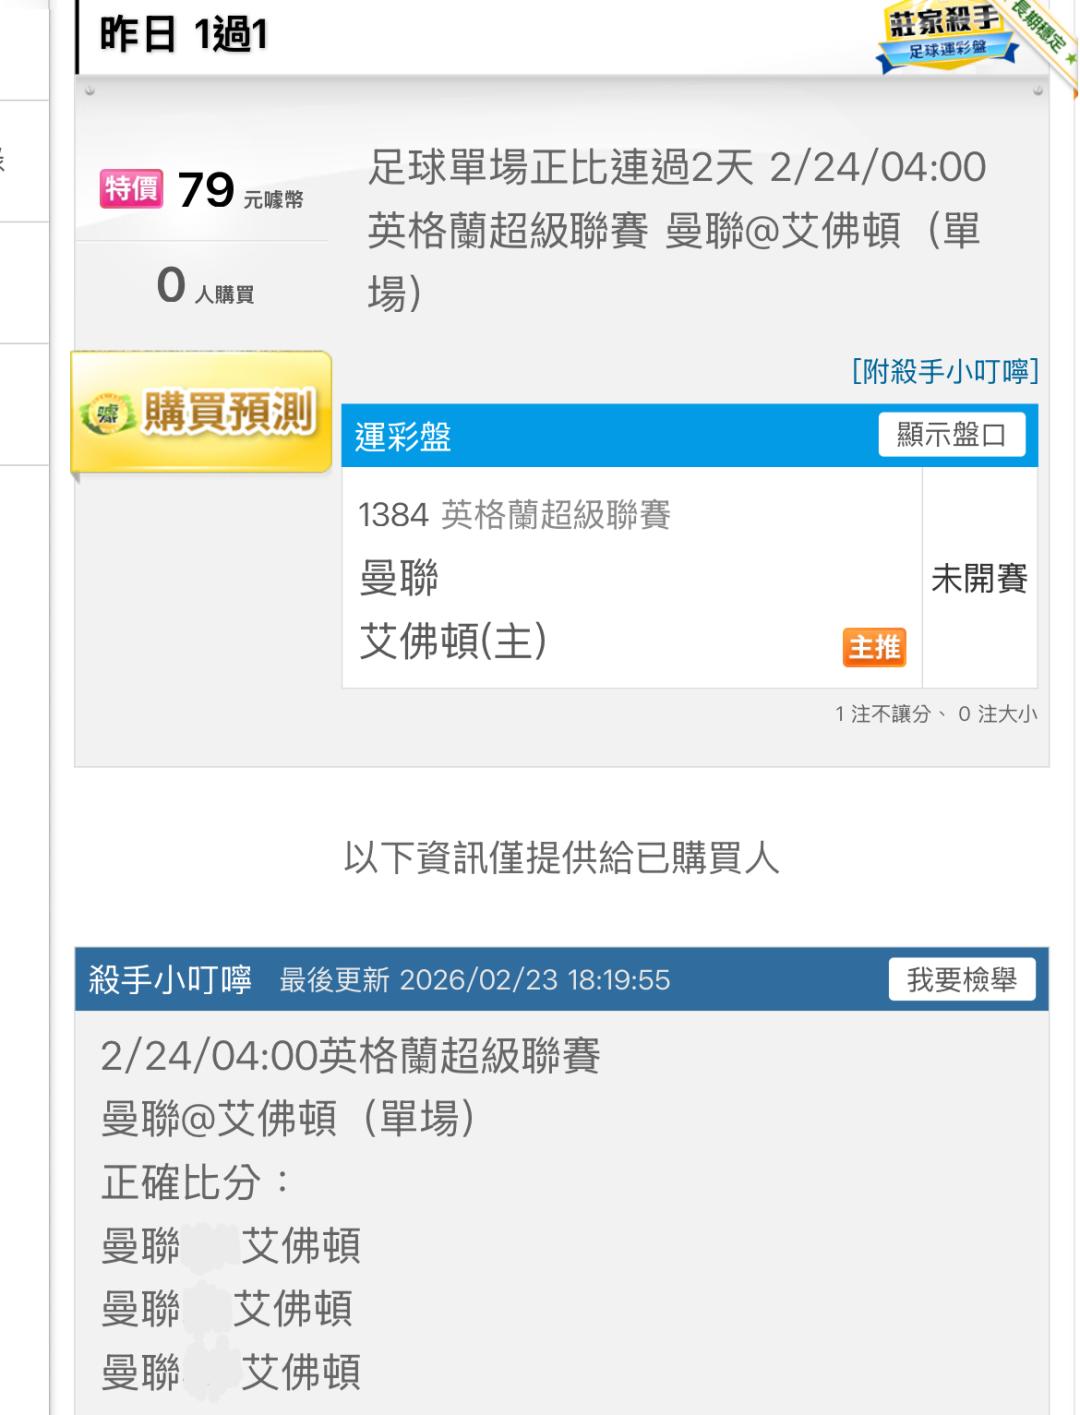The image size is (1080, 1415).
Task: Click the 殺手小叮嚀 section header title
Action: pos(170,979)
